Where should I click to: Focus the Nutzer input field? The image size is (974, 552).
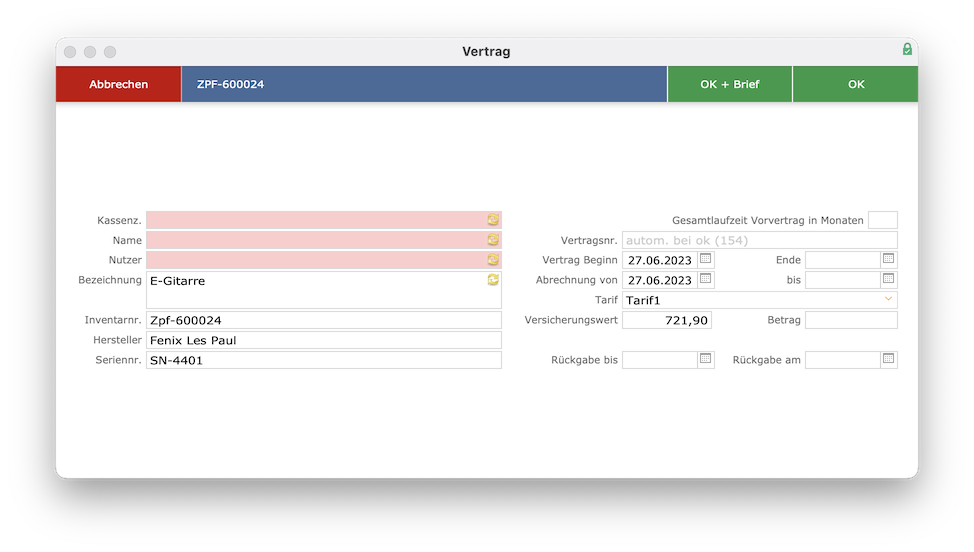324,260
